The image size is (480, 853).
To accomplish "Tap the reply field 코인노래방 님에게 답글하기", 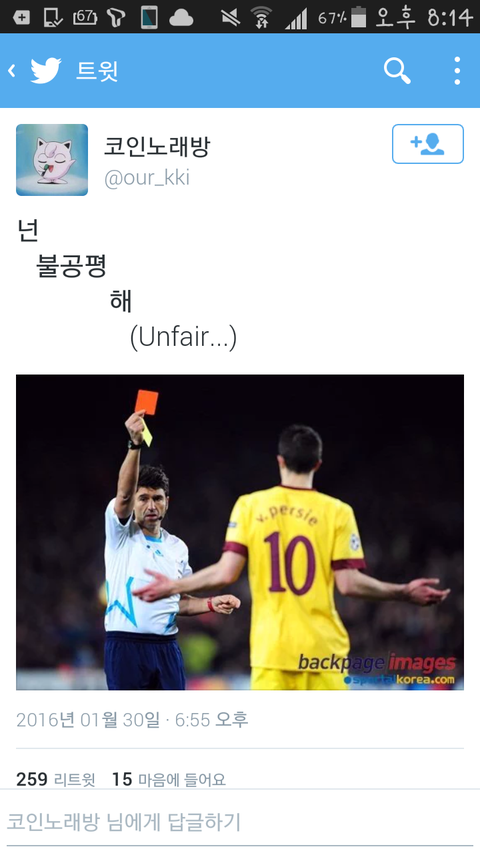I will [x=240, y=822].
